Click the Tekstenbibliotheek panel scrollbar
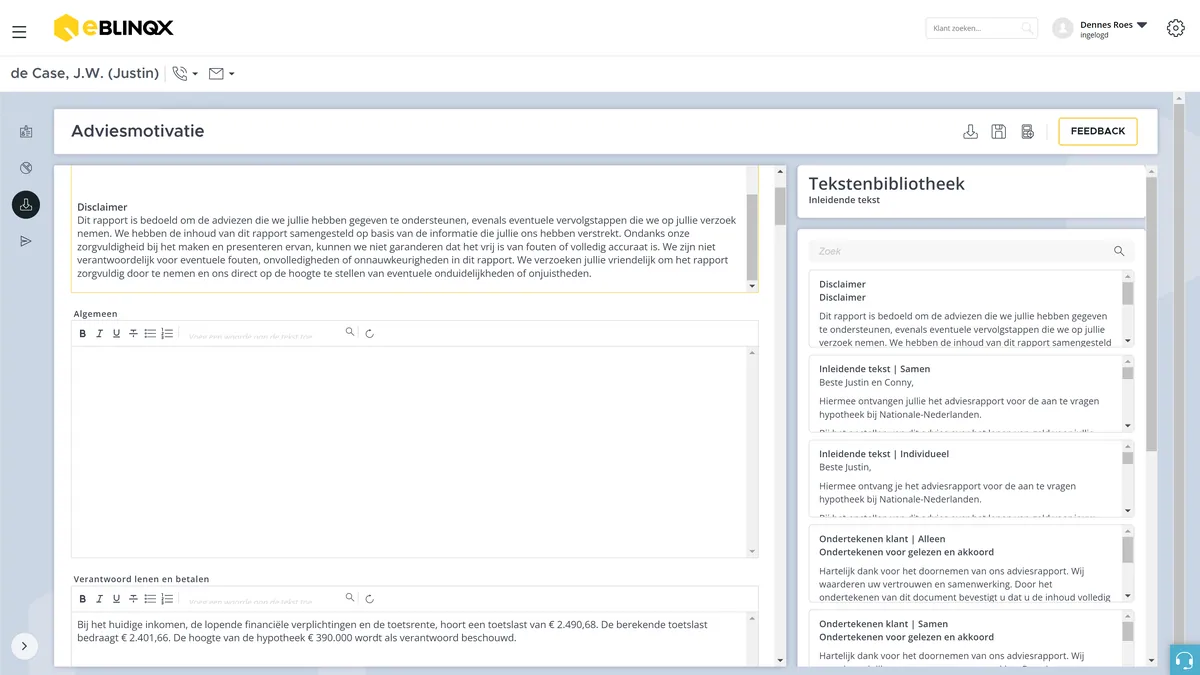Viewport: 1200px width, 675px height. click(x=1151, y=312)
